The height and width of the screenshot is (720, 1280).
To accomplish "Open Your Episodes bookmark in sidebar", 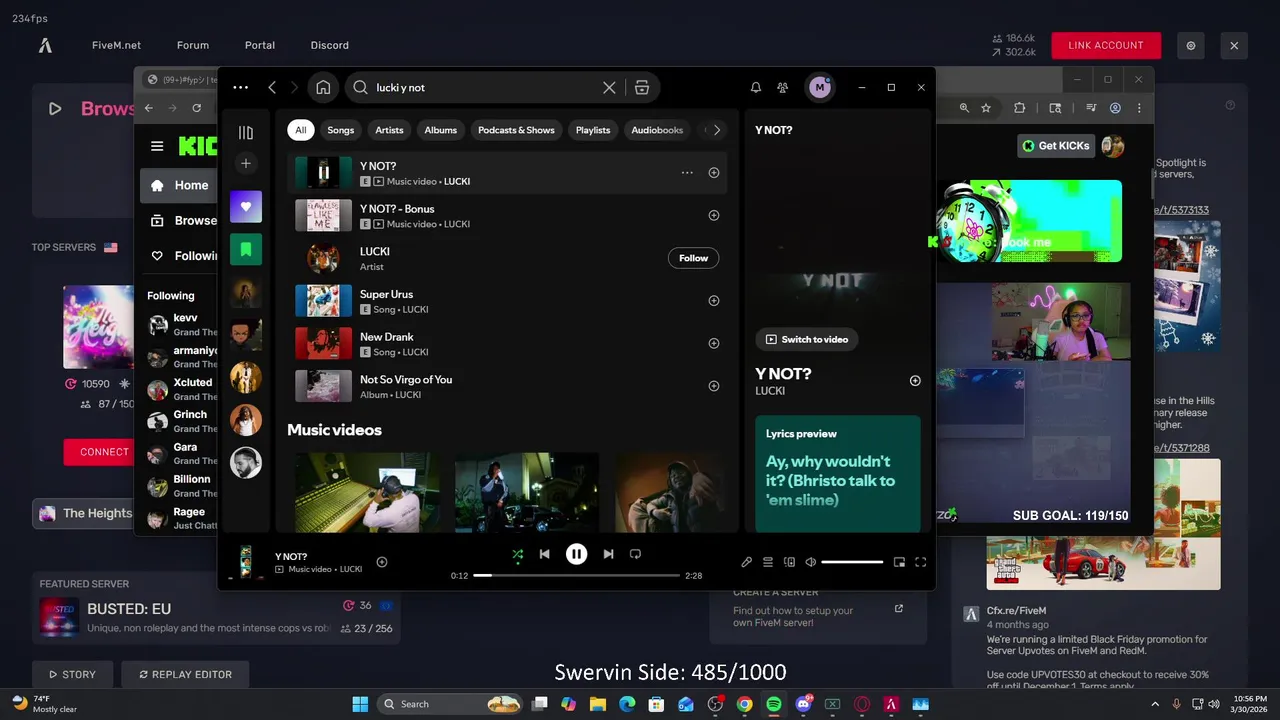I will (246, 249).
